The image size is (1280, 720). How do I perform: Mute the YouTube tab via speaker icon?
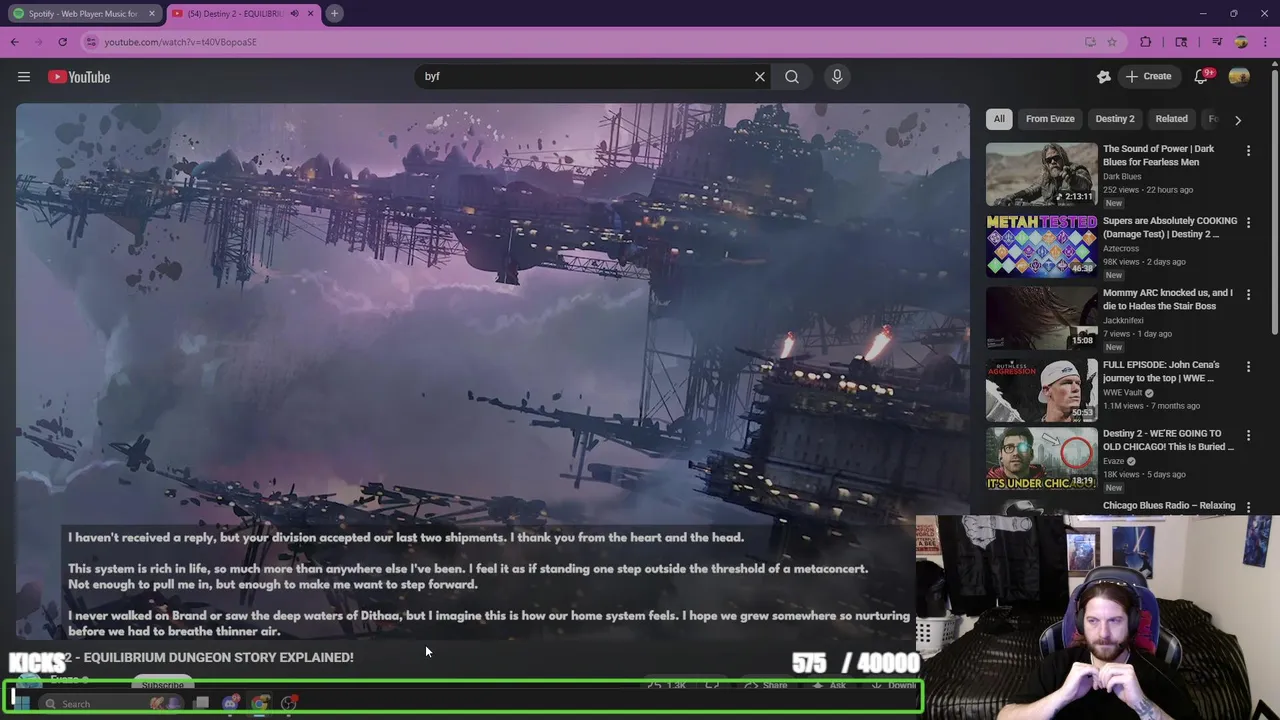tap(294, 14)
